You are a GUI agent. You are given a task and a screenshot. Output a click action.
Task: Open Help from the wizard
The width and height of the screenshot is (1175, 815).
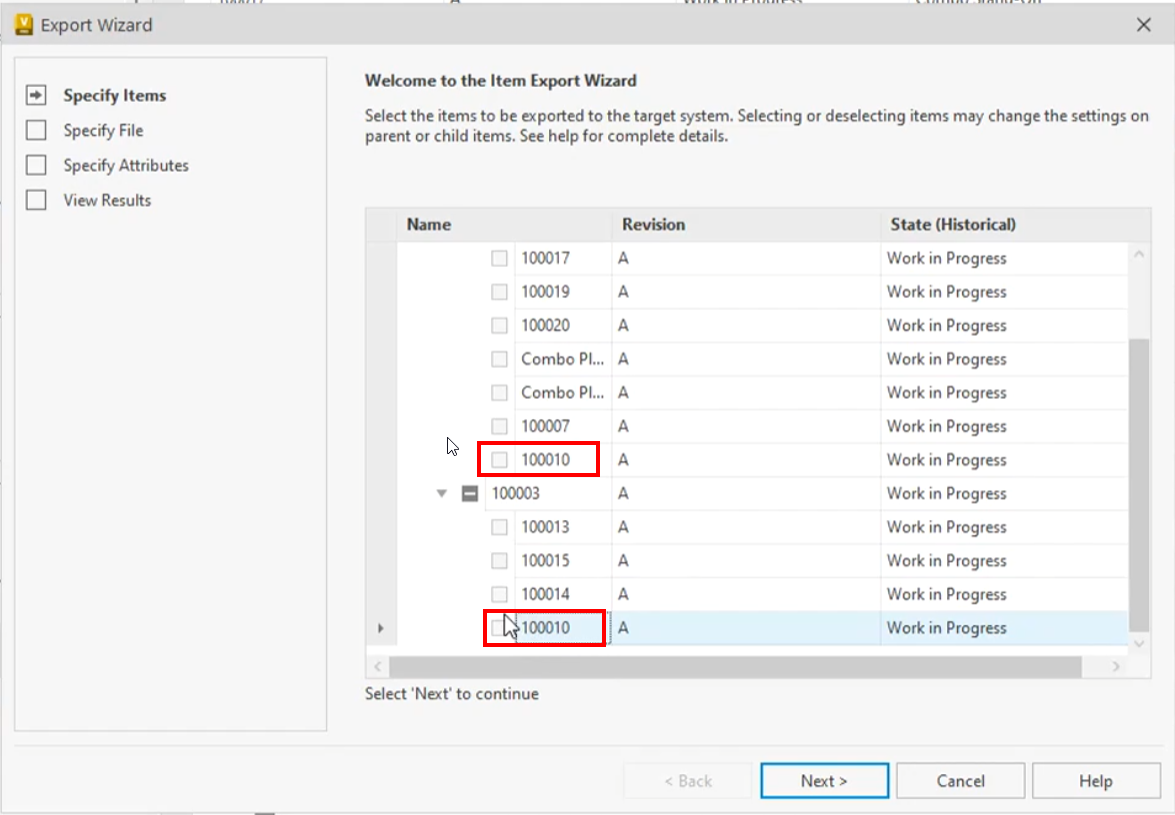[1096, 780]
